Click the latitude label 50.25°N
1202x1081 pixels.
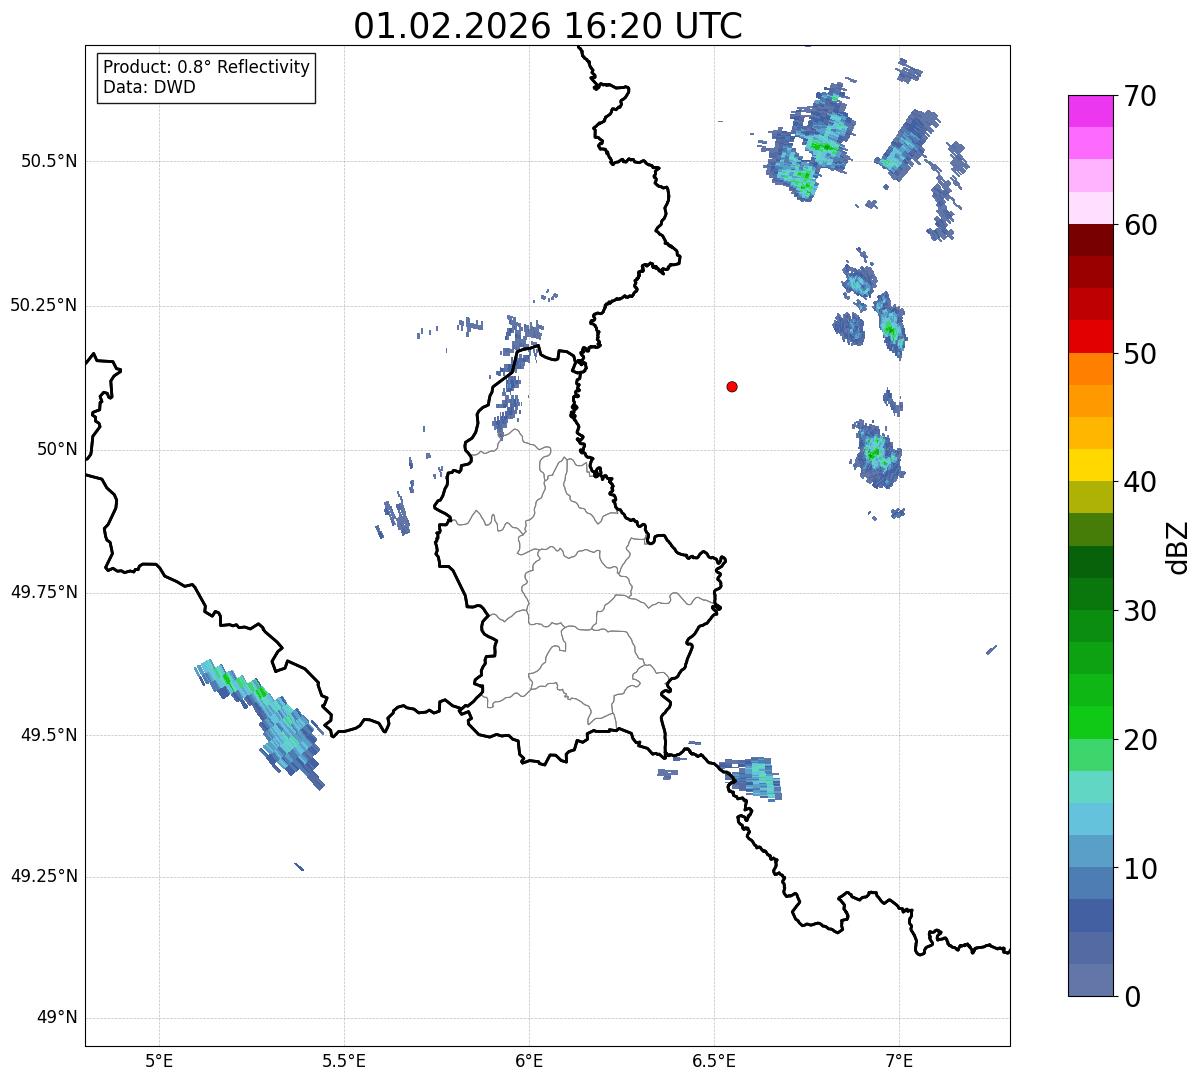click(x=44, y=305)
